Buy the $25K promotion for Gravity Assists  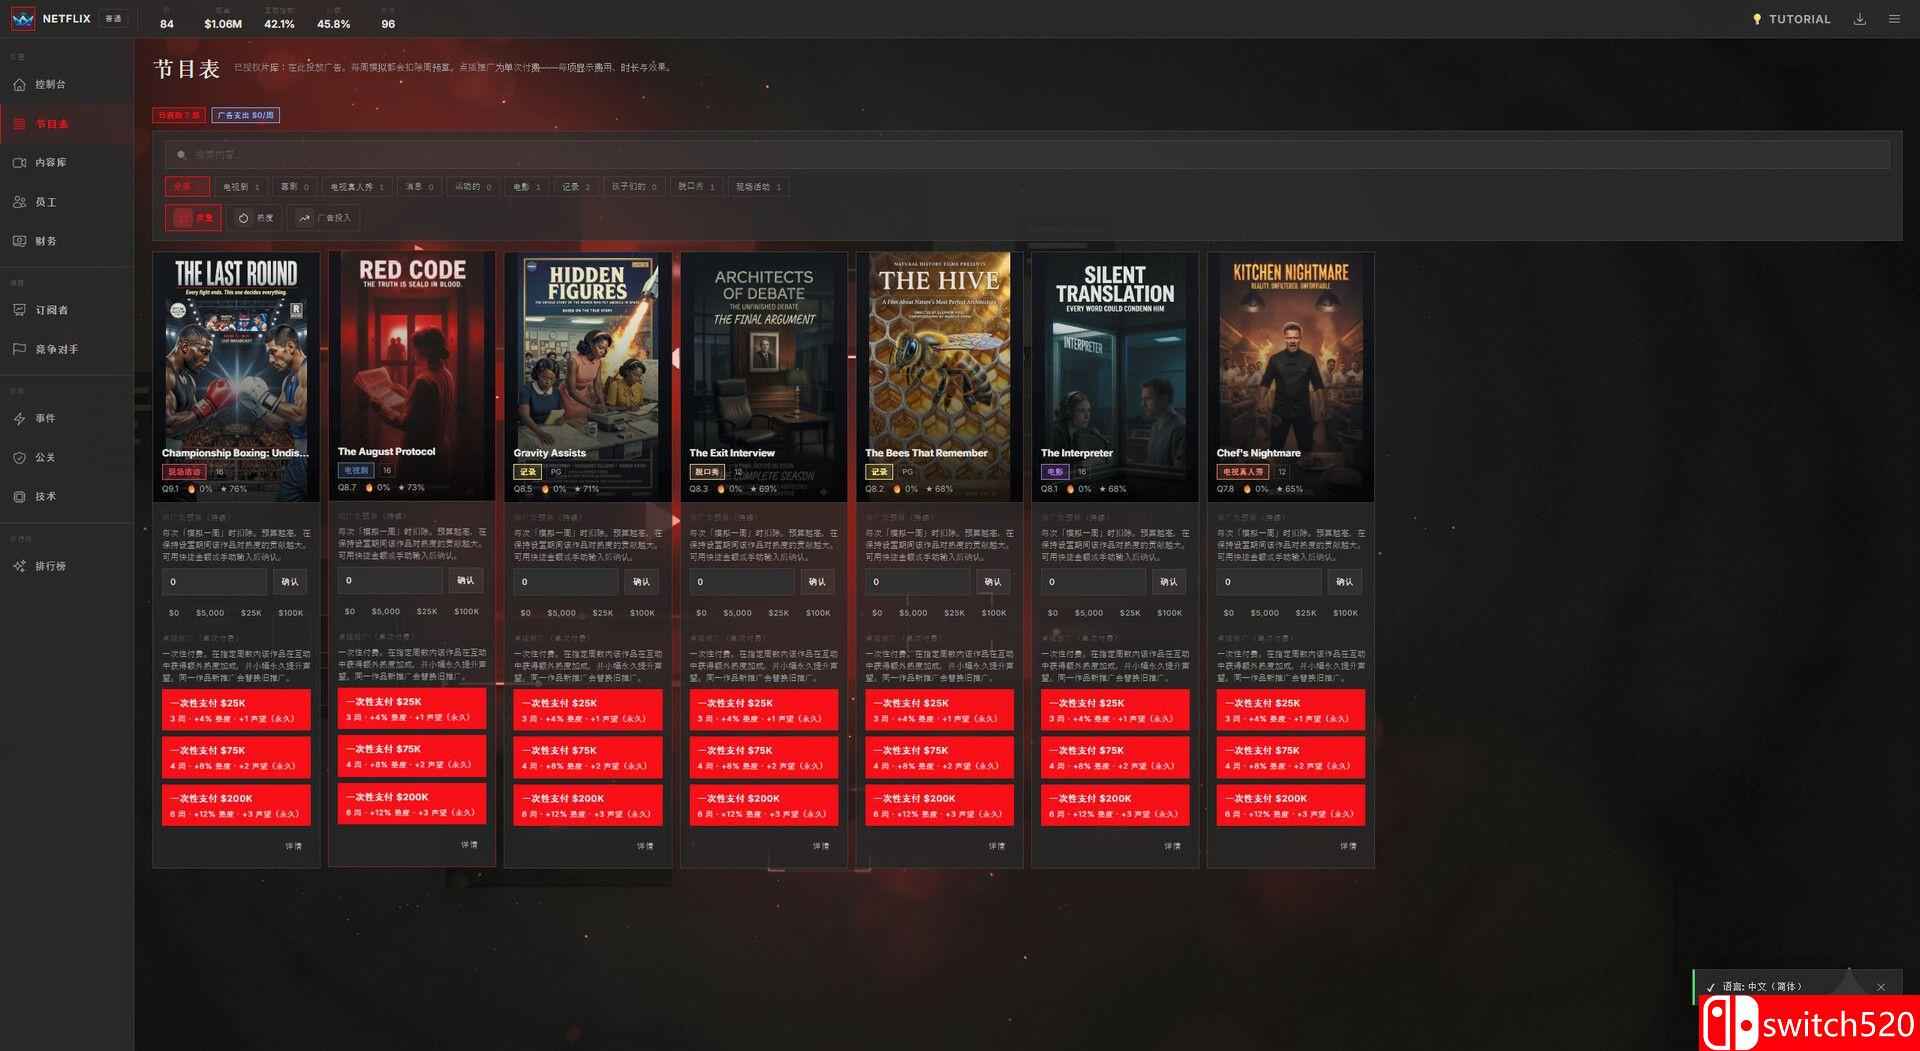(x=588, y=710)
